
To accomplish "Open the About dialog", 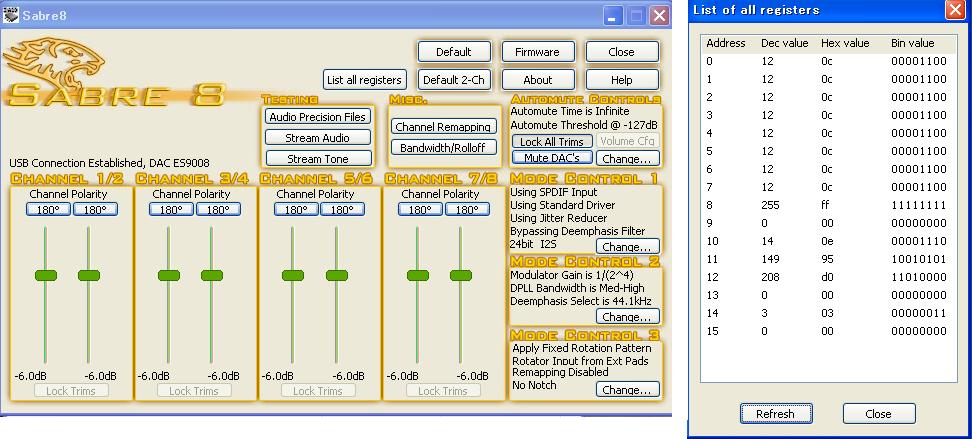I will [537, 79].
